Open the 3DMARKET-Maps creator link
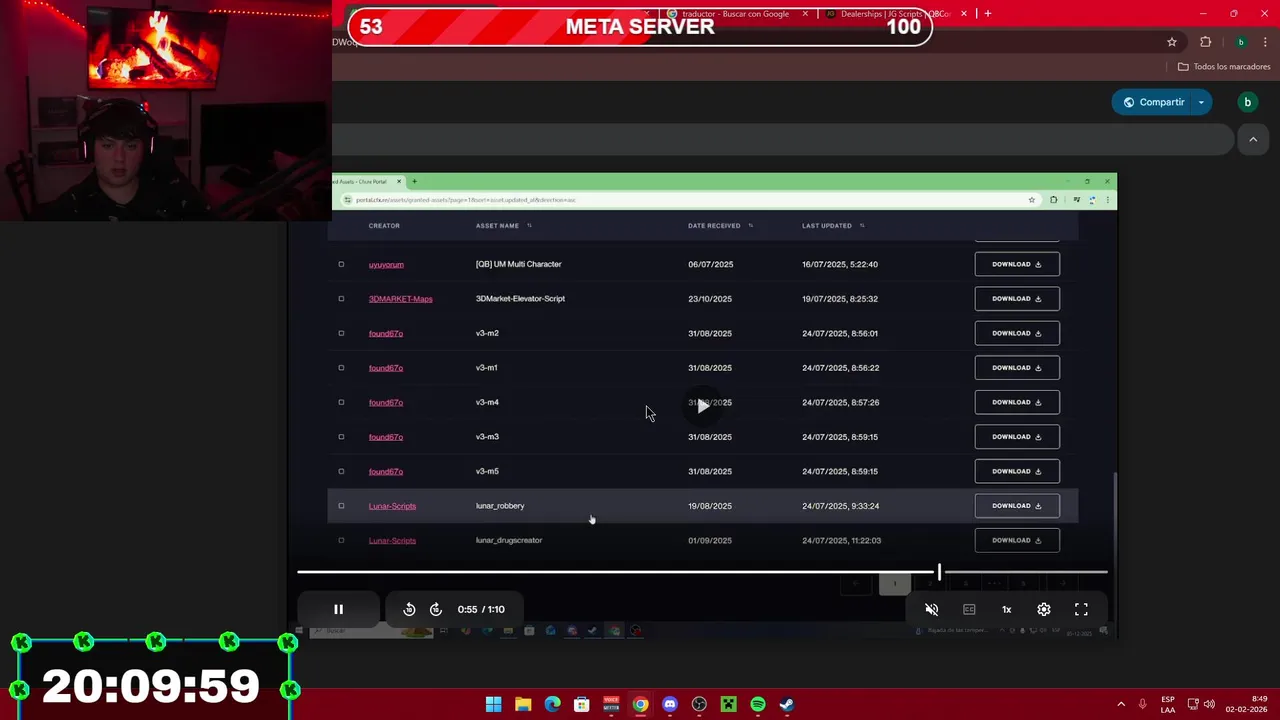1280x720 pixels. [400, 299]
